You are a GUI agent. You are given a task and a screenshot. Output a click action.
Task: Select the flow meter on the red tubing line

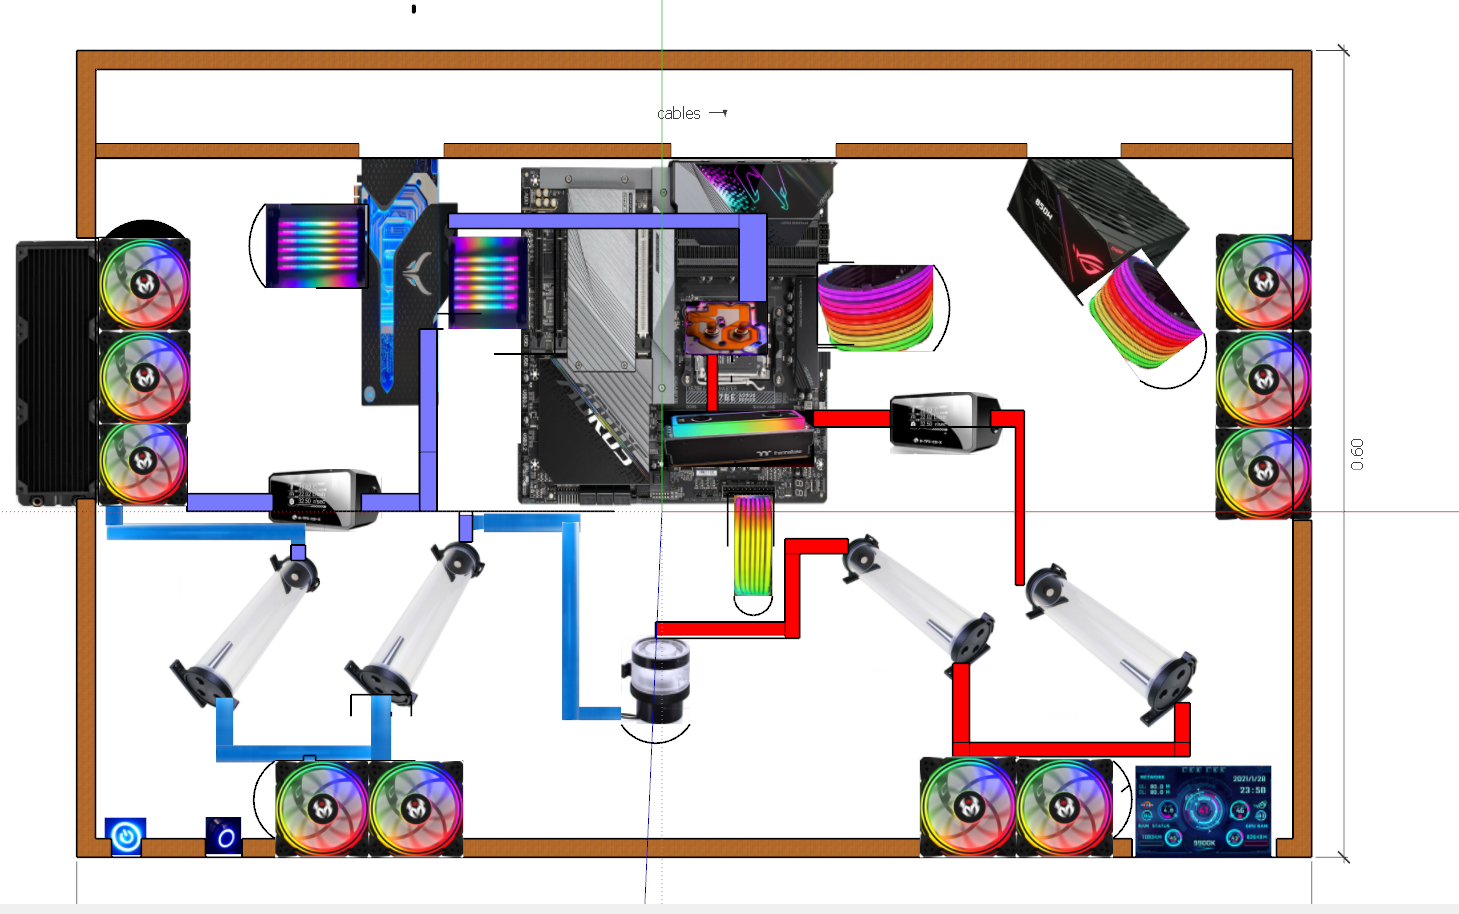point(944,423)
